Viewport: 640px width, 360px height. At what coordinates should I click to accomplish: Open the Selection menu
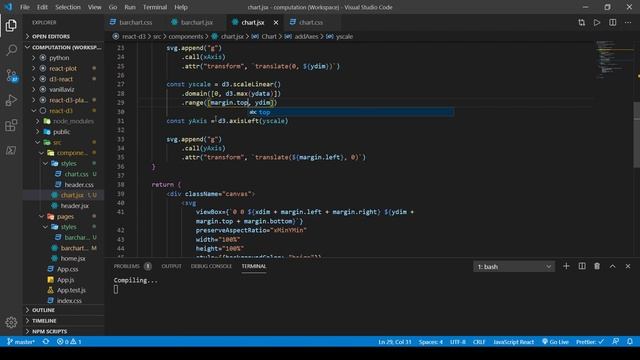[68, 7]
